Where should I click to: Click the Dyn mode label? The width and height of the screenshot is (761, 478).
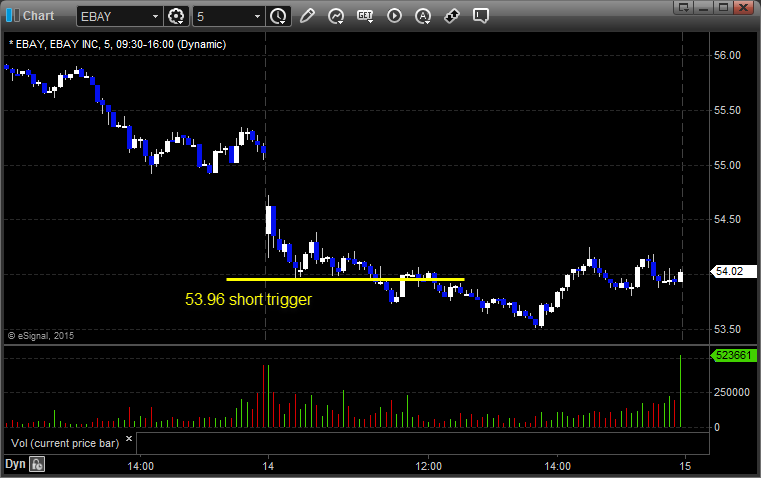[x=15, y=464]
